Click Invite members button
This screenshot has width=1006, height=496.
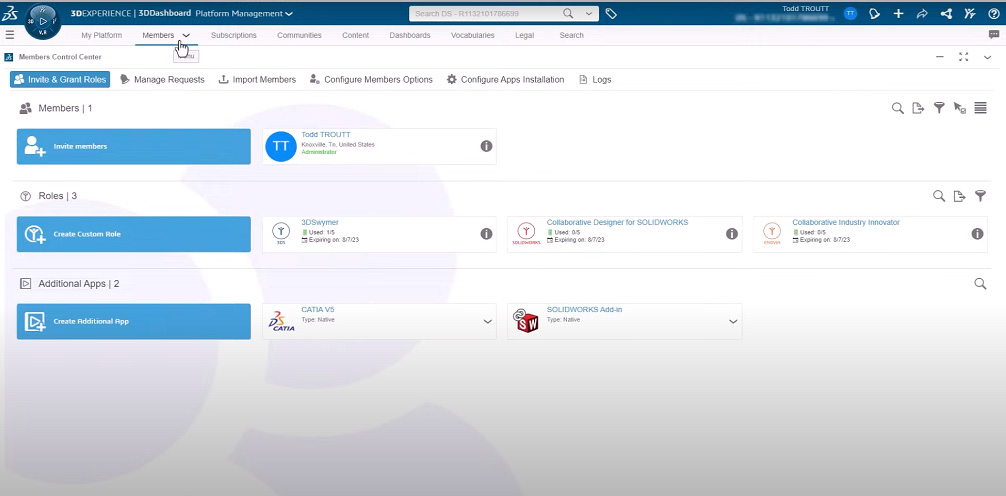(133, 146)
